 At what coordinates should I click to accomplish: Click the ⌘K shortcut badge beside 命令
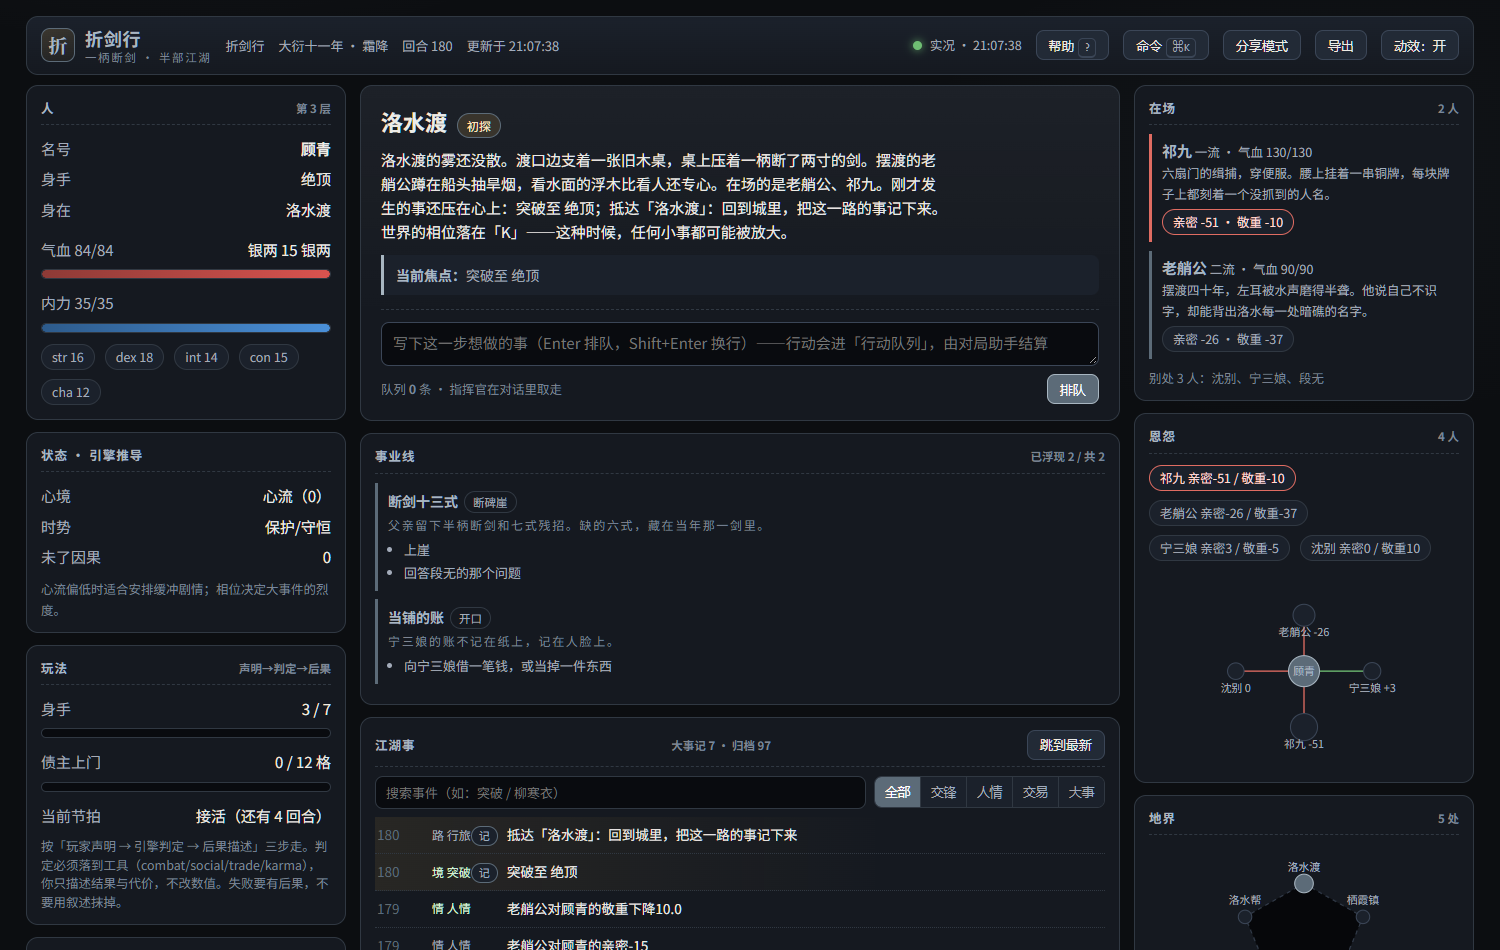[x=1181, y=47]
